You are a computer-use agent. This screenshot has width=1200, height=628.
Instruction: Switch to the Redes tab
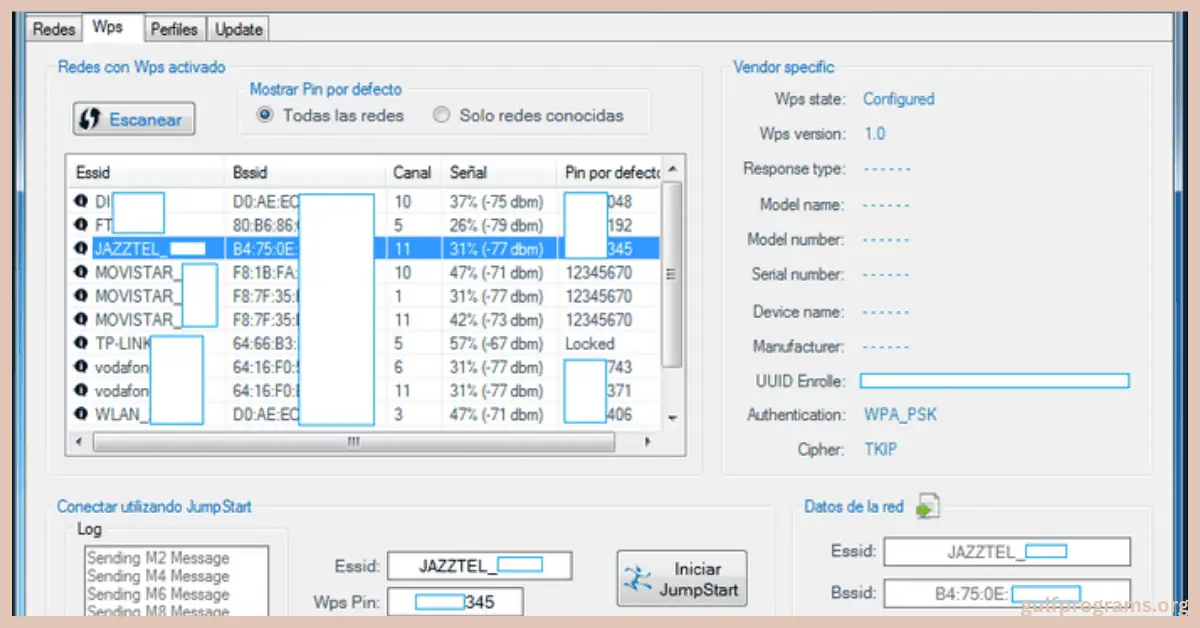coord(54,29)
